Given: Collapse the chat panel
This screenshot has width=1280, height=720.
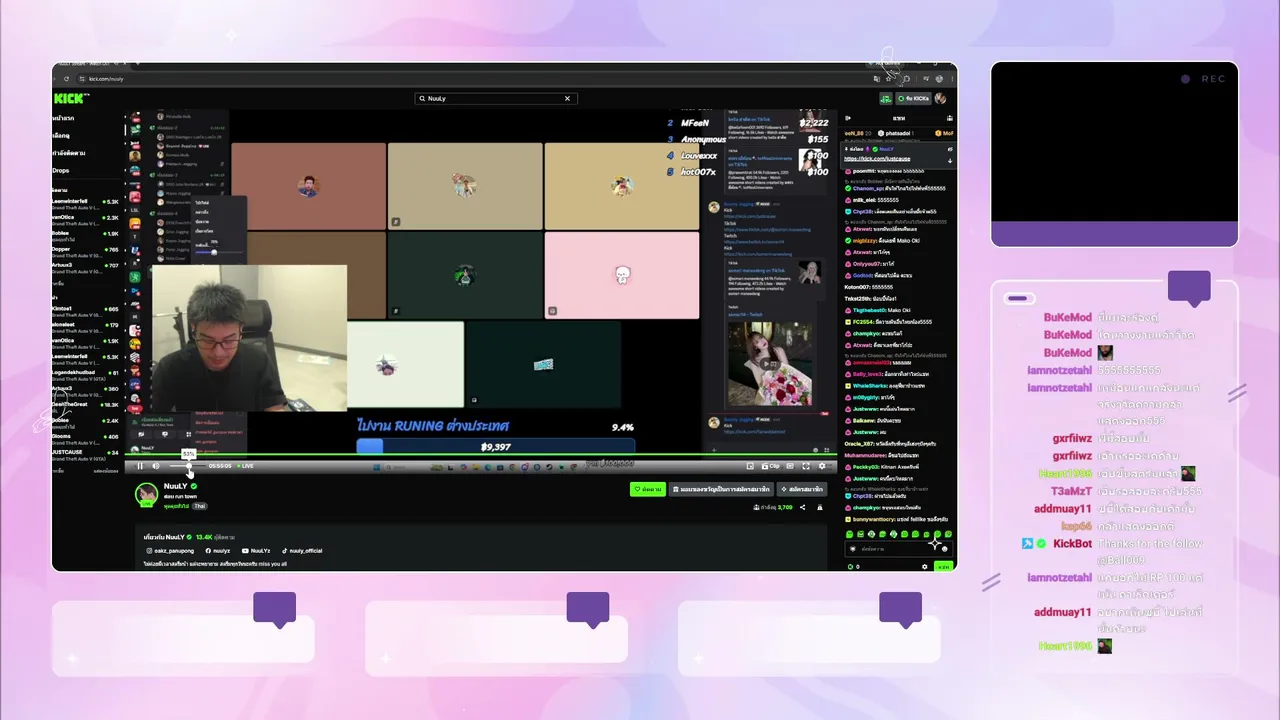Looking at the screenshot, I should point(848,118).
